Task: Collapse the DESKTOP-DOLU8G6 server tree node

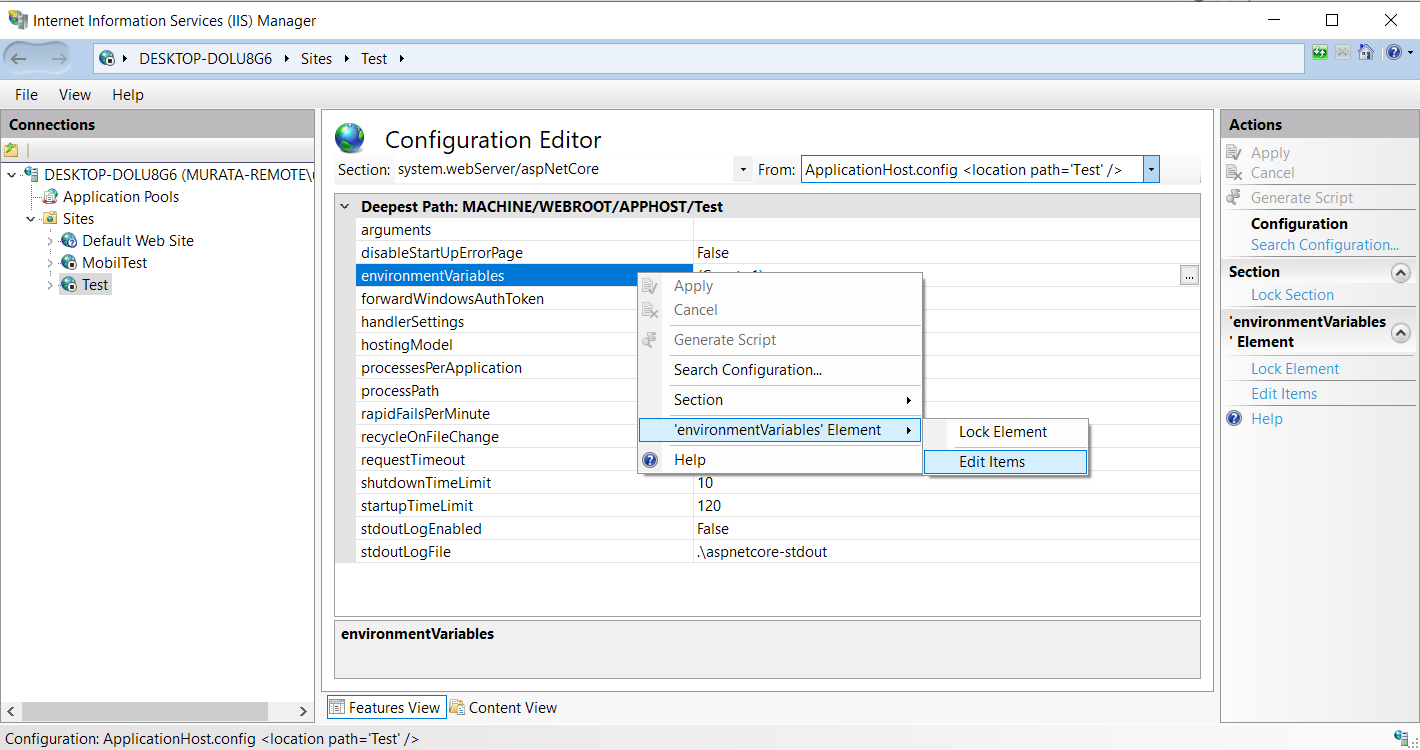Action: point(12,175)
